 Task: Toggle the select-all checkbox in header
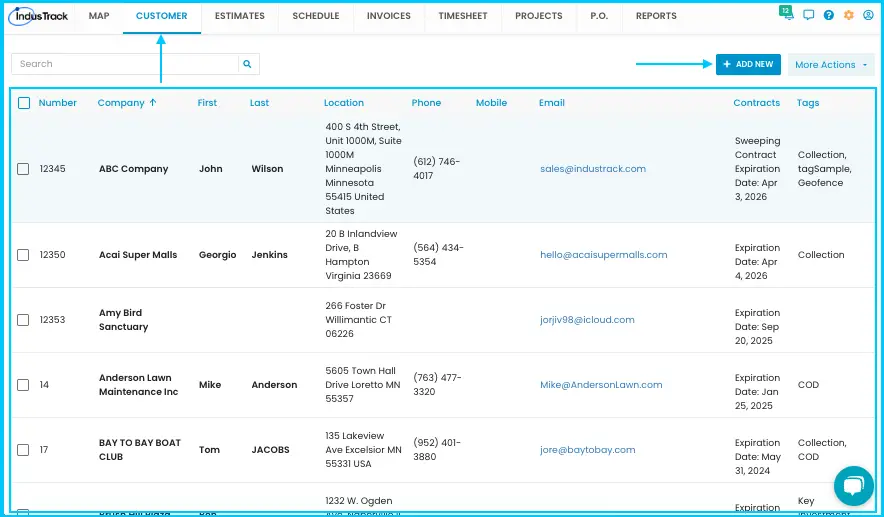[24, 103]
